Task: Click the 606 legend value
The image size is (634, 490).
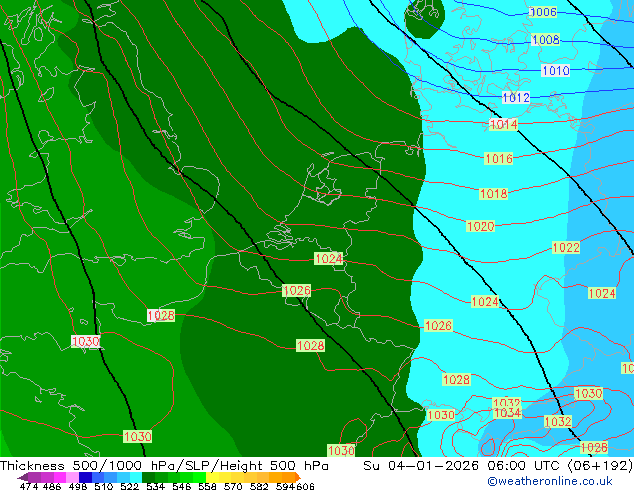Action: 304,486
